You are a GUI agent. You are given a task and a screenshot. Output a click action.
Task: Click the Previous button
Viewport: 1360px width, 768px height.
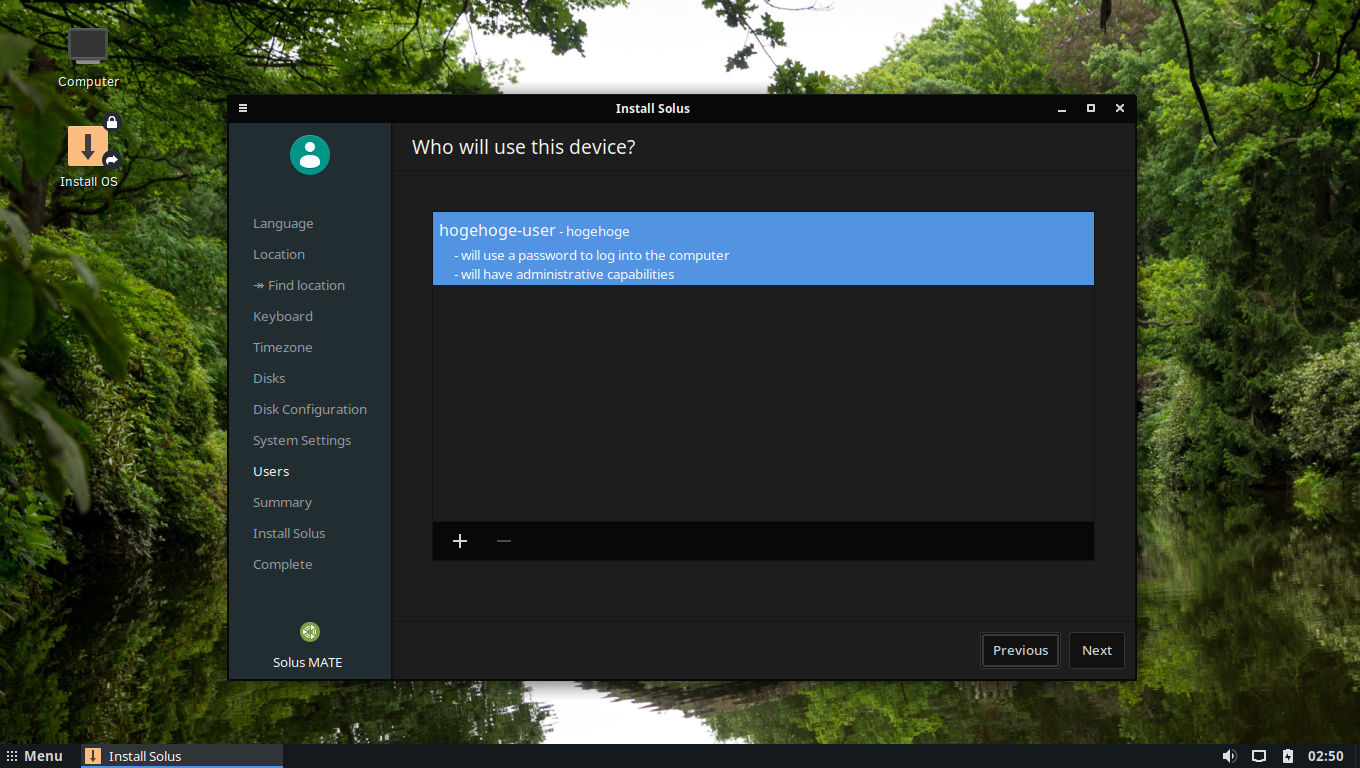click(1020, 650)
